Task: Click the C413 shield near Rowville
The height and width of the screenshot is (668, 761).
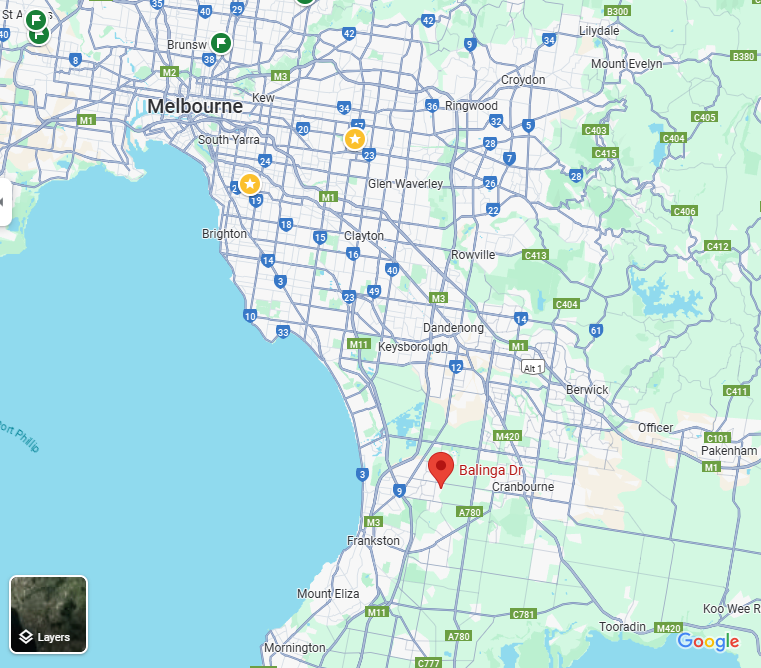Action: (x=535, y=255)
